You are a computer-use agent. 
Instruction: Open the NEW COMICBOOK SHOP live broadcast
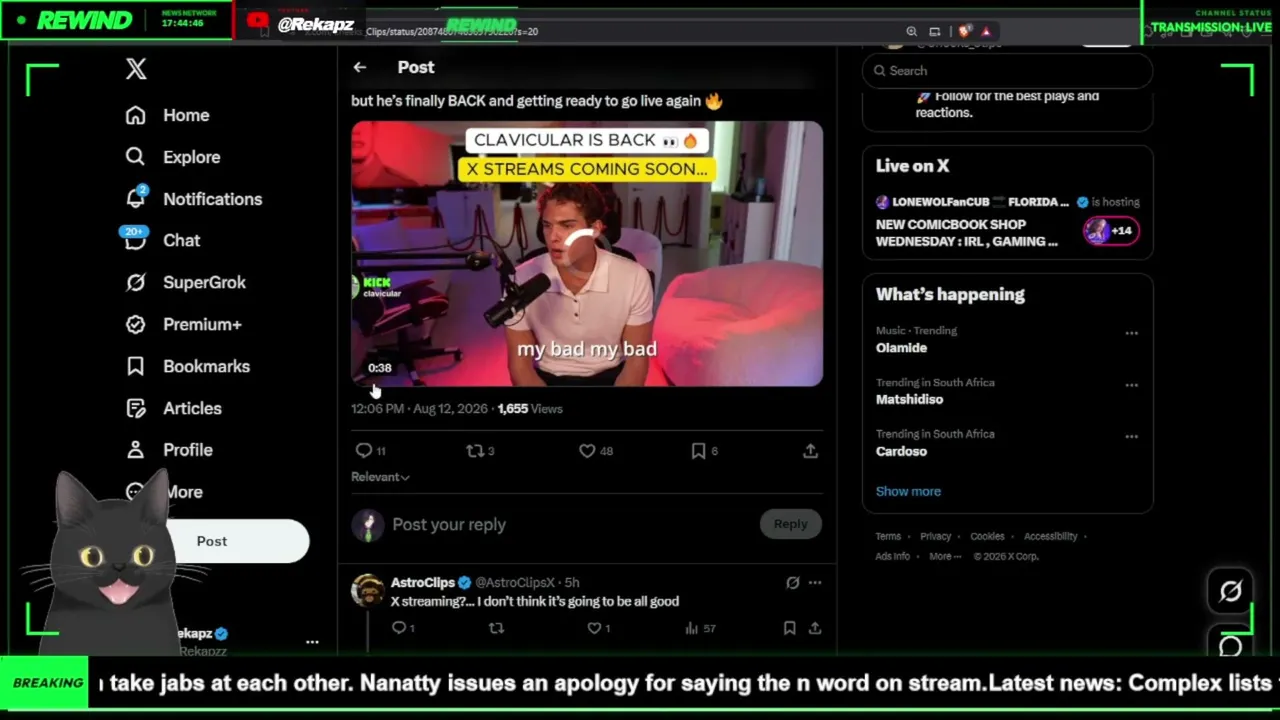(966, 233)
